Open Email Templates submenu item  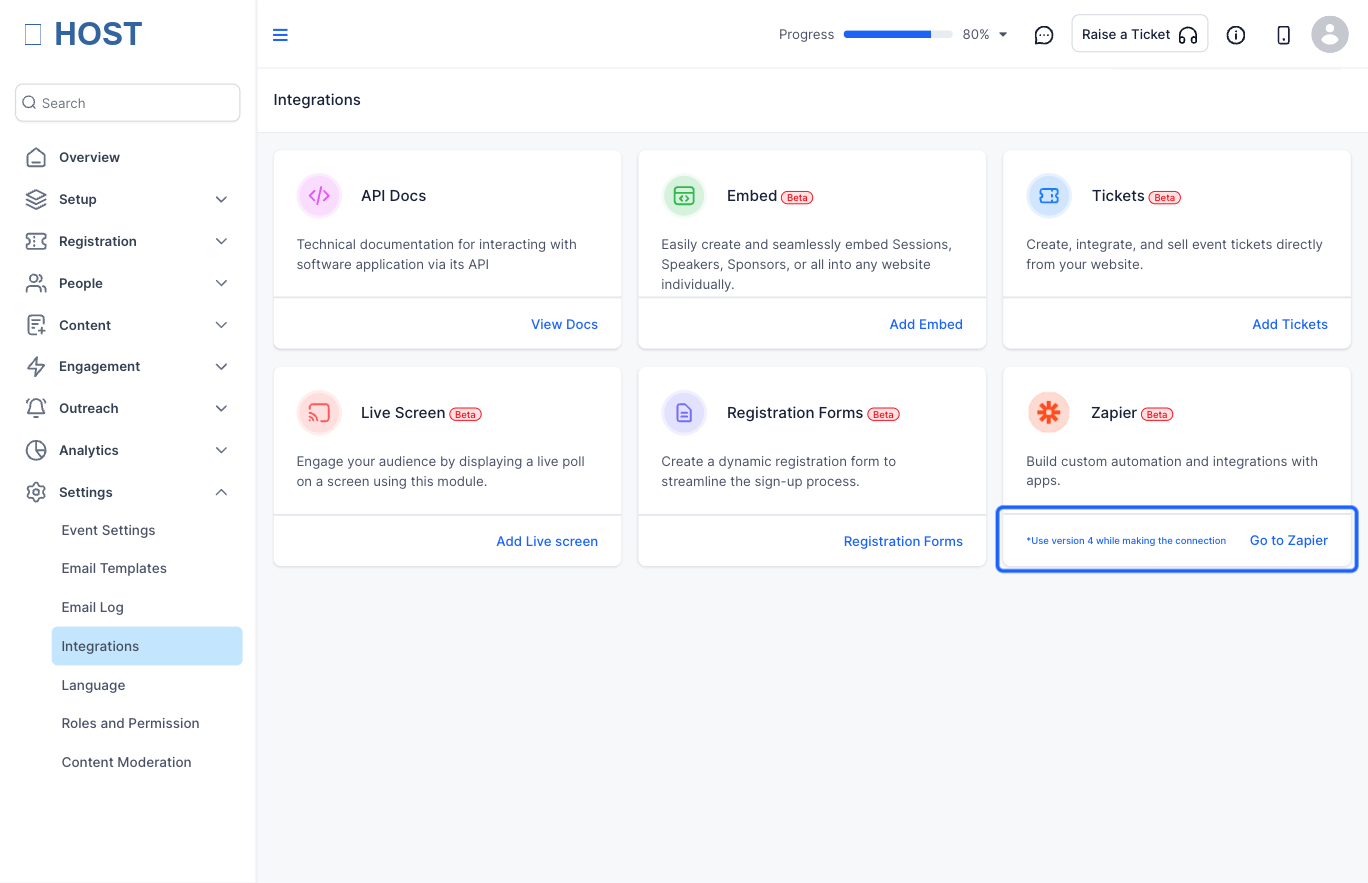114,568
